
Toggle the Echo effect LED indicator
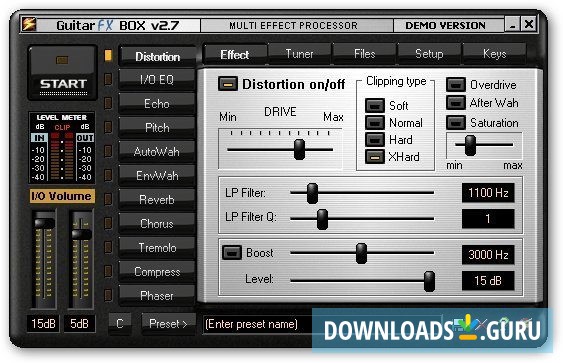coord(108,103)
